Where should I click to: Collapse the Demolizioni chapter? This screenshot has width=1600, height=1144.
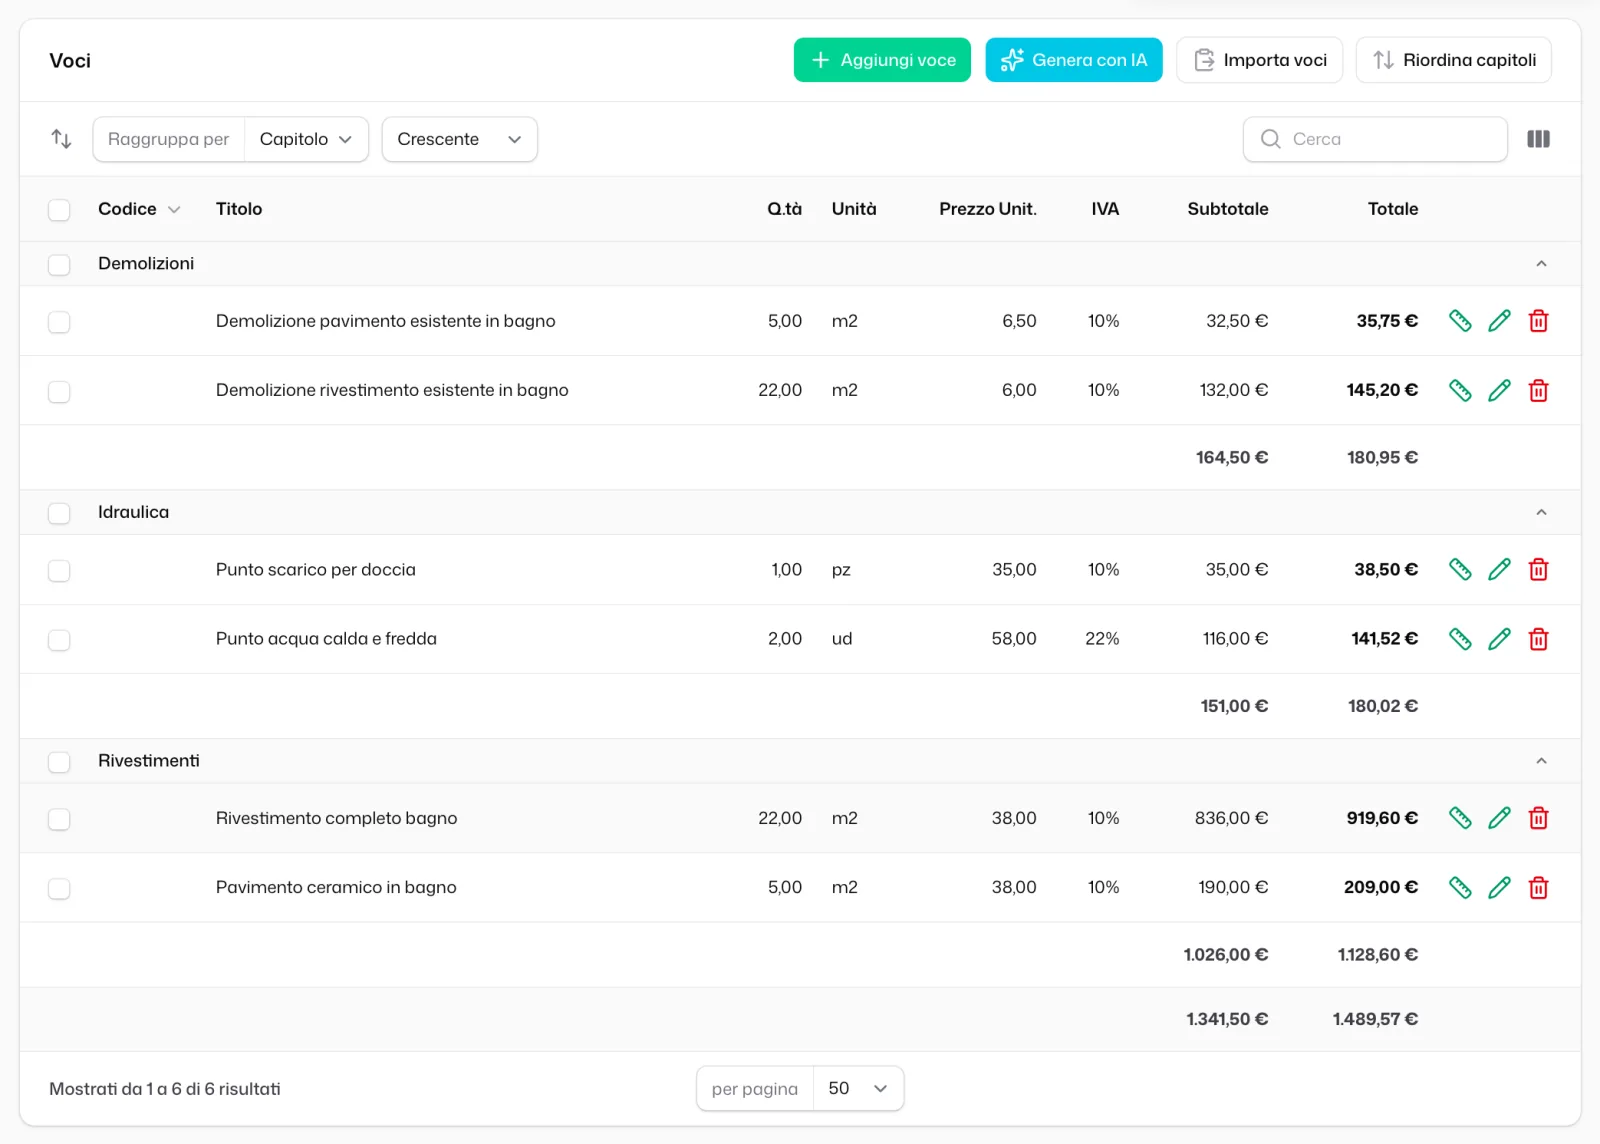[1541, 264]
